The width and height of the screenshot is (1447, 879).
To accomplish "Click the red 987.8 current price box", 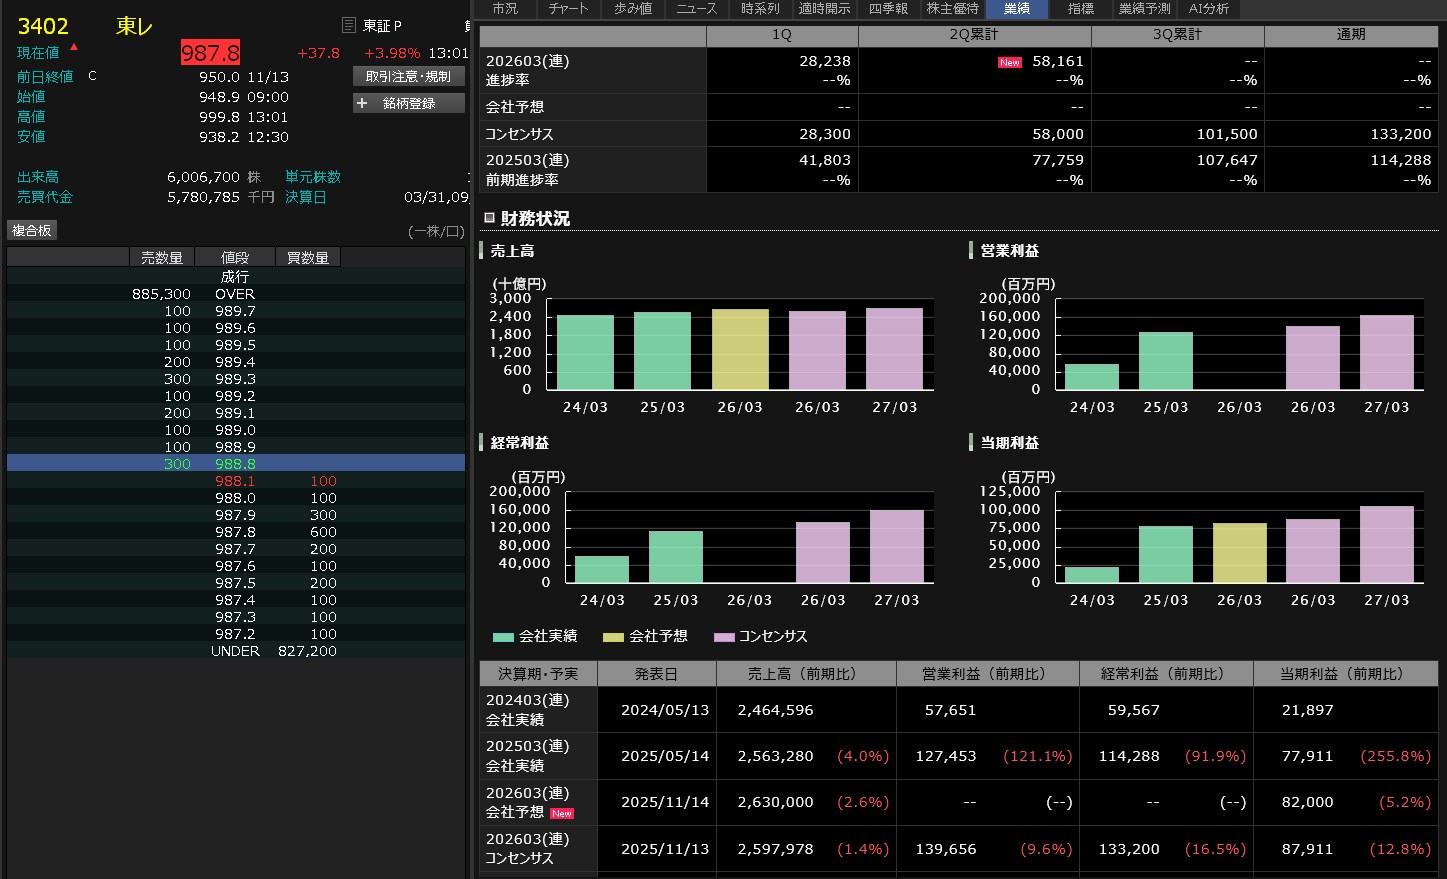I will point(210,53).
